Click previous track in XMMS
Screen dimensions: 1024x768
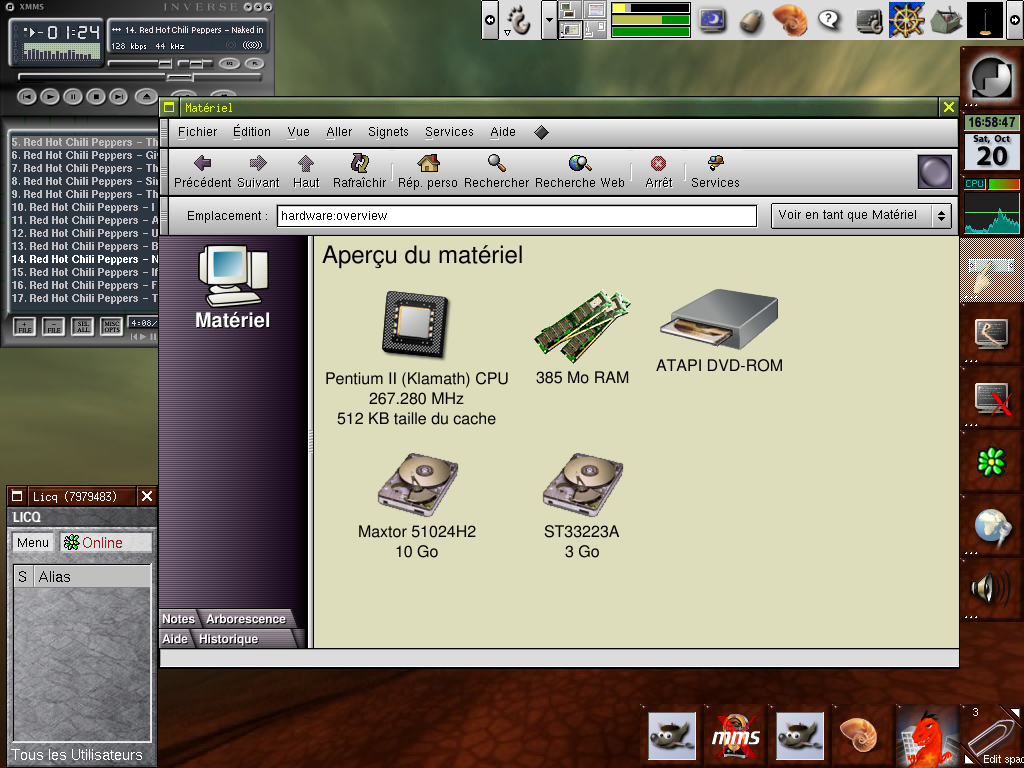pyautogui.click(x=27, y=97)
